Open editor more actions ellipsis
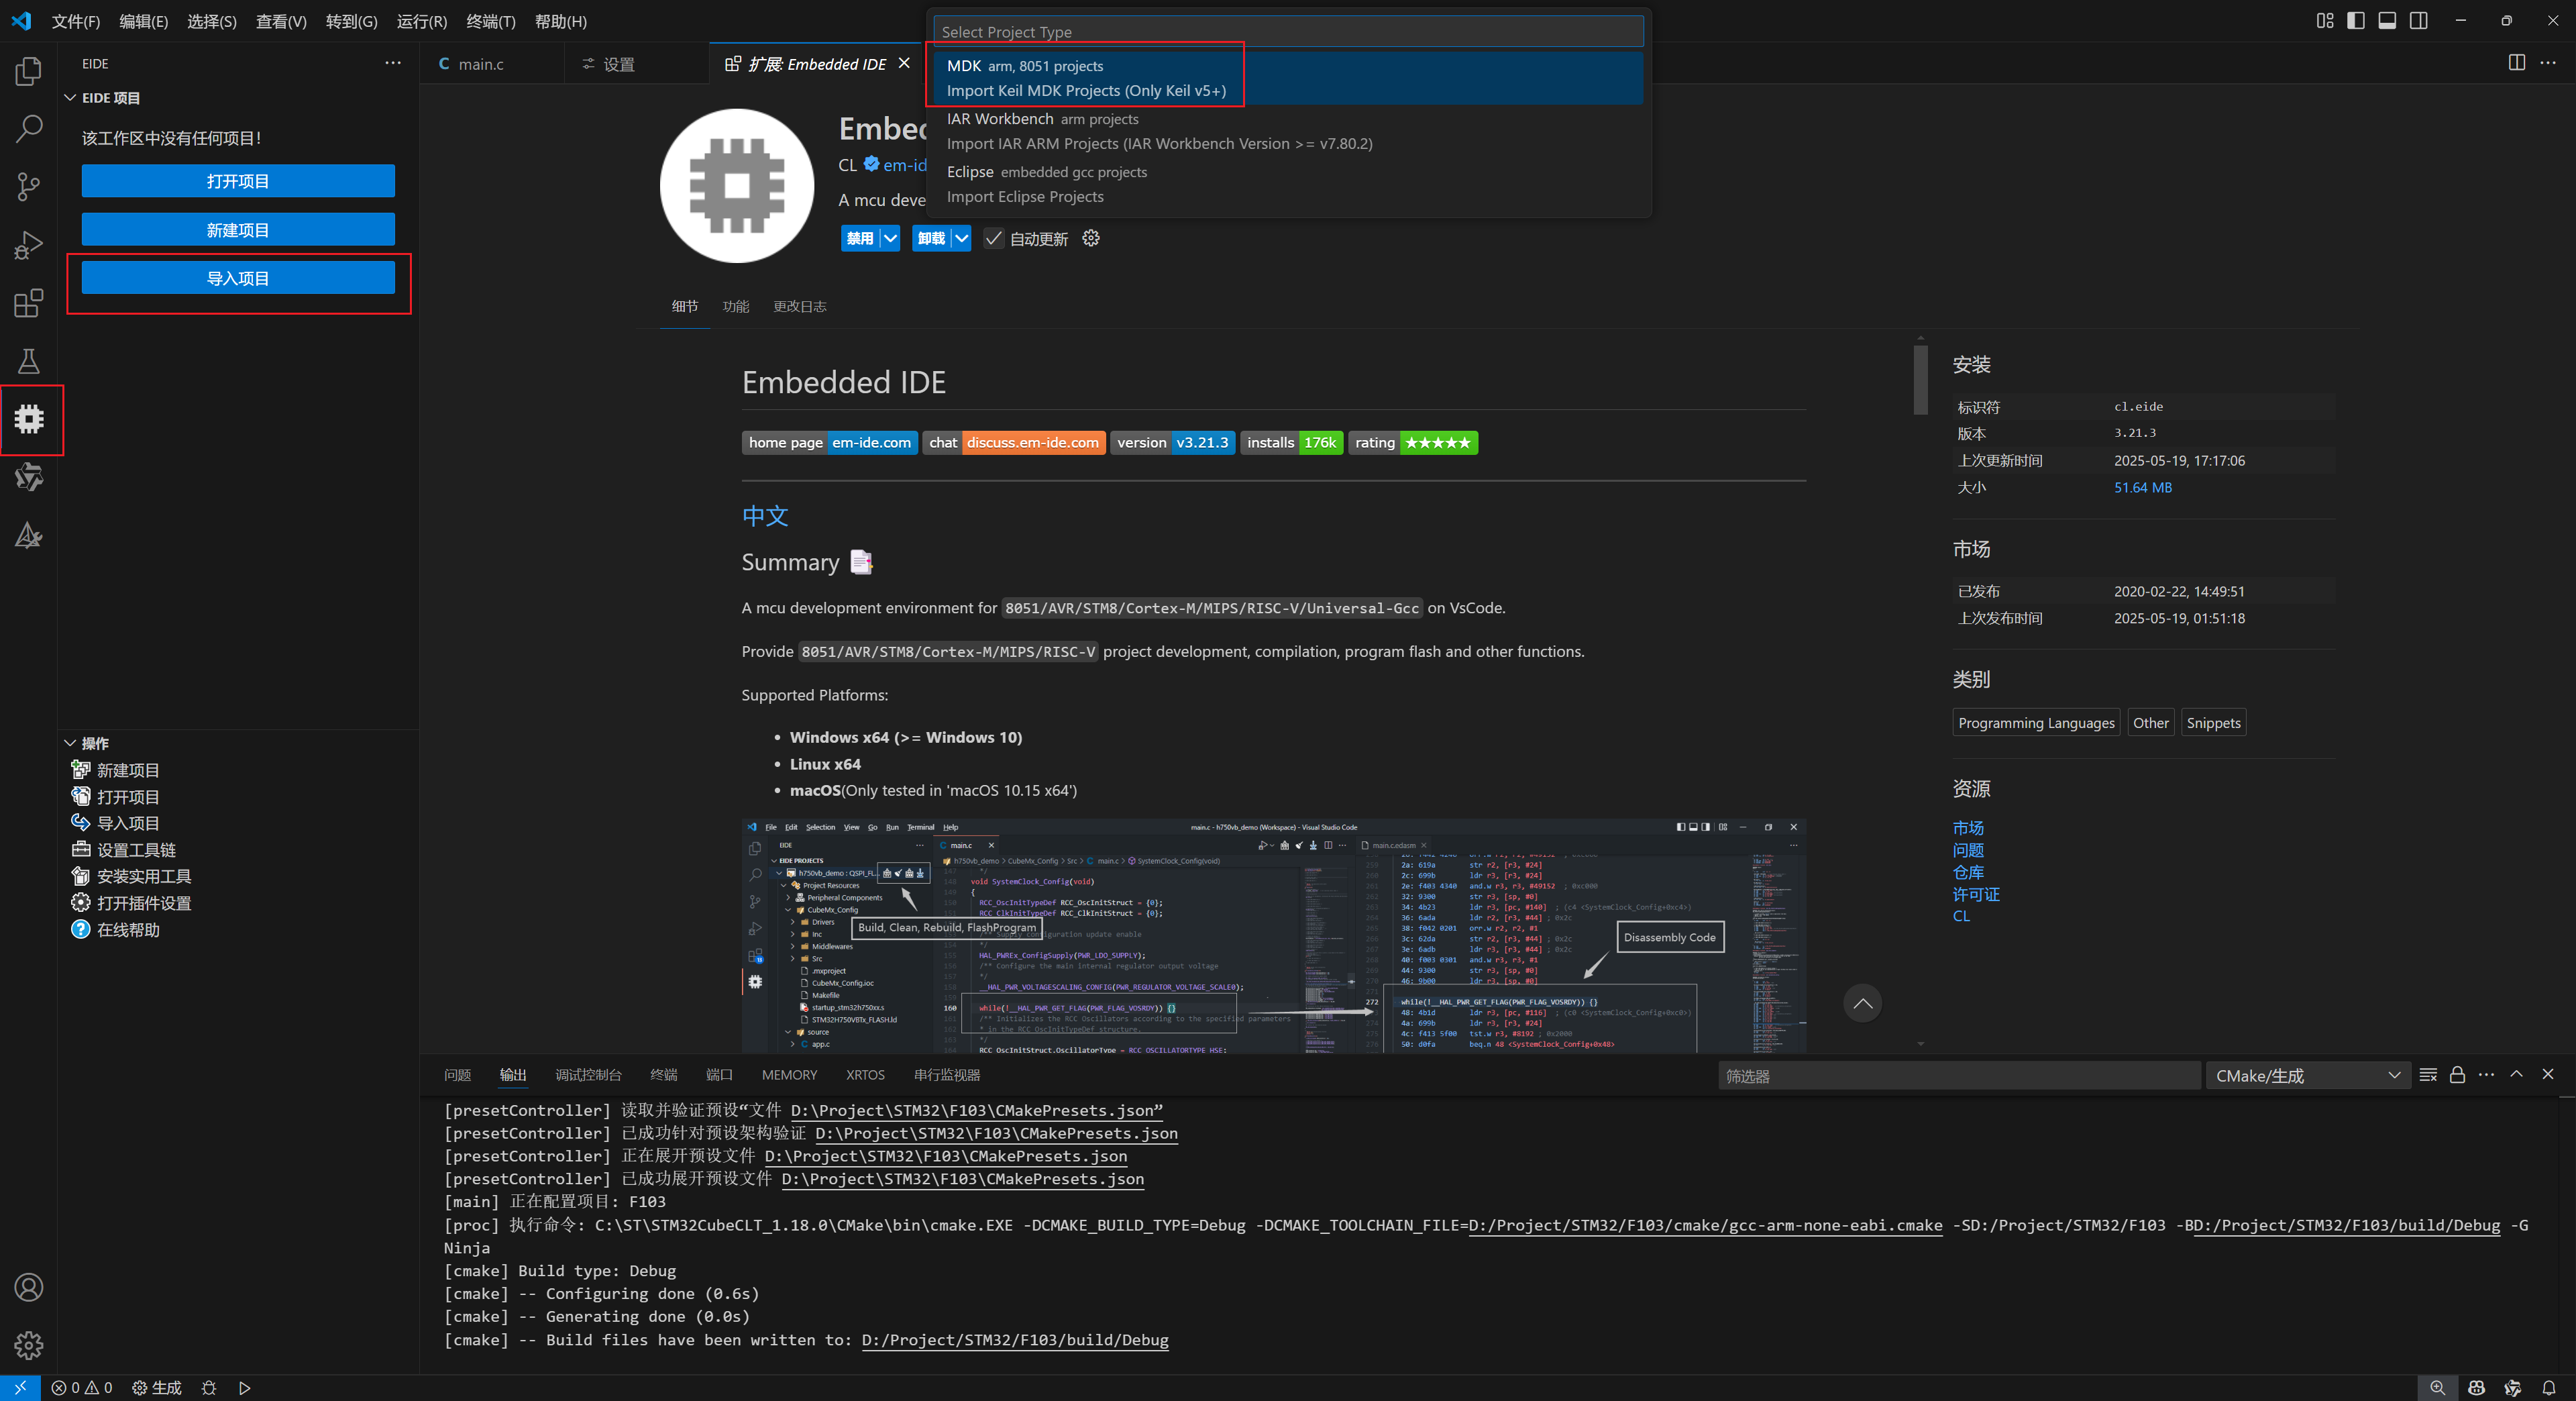Image resolution: width=2576 pixels, height=1401 pixels. 2548,63
